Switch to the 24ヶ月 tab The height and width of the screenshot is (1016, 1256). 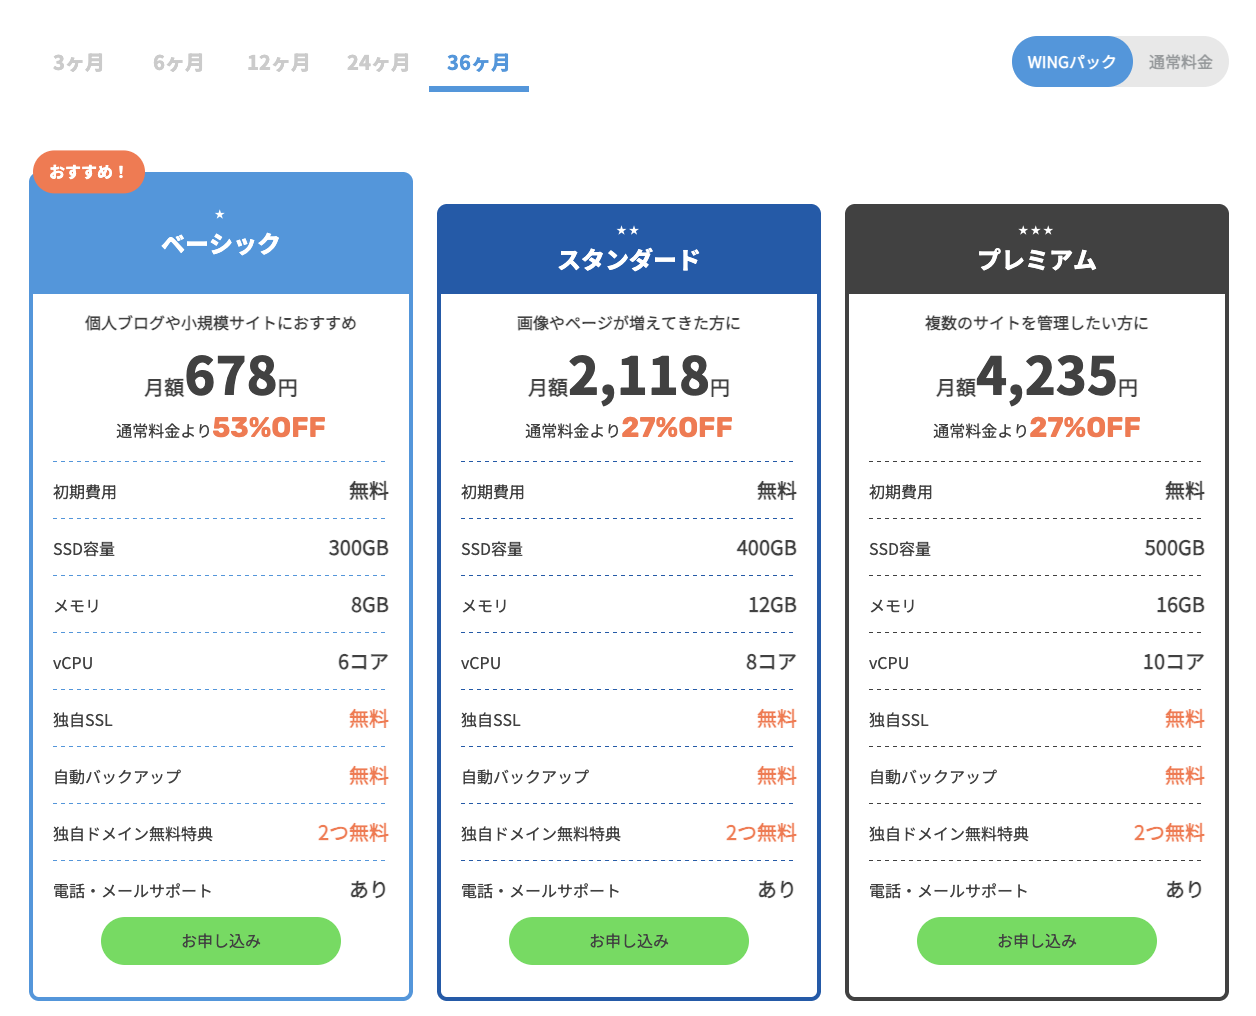(x=378, y=63)
